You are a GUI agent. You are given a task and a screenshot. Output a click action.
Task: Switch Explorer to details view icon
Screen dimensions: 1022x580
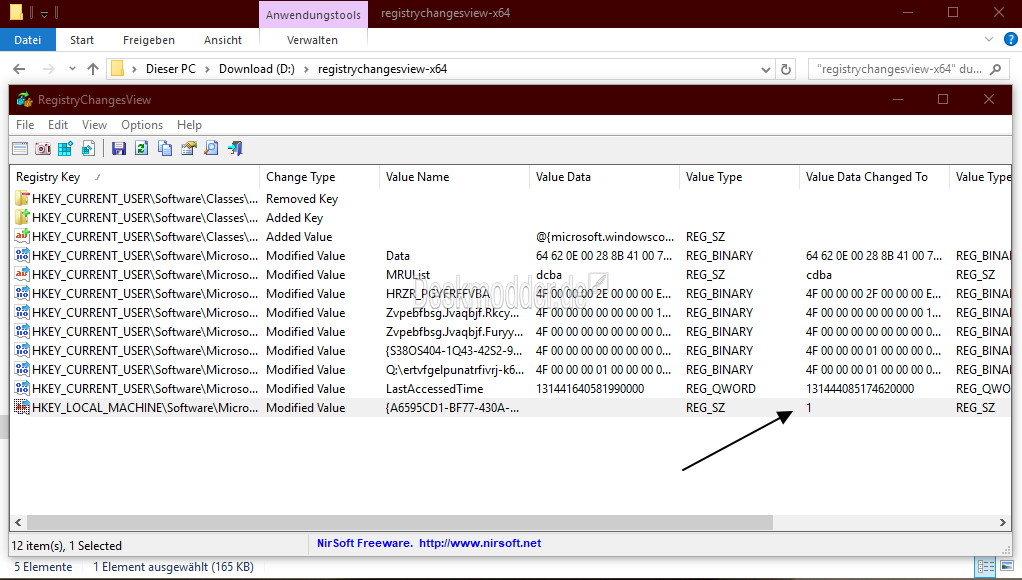click(986, 566)
